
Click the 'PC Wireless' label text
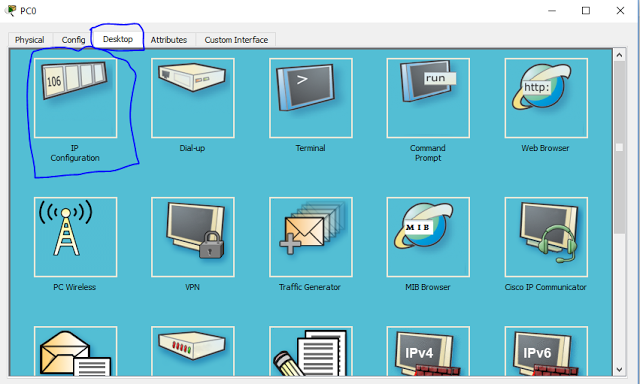click(x=75, y=287)
